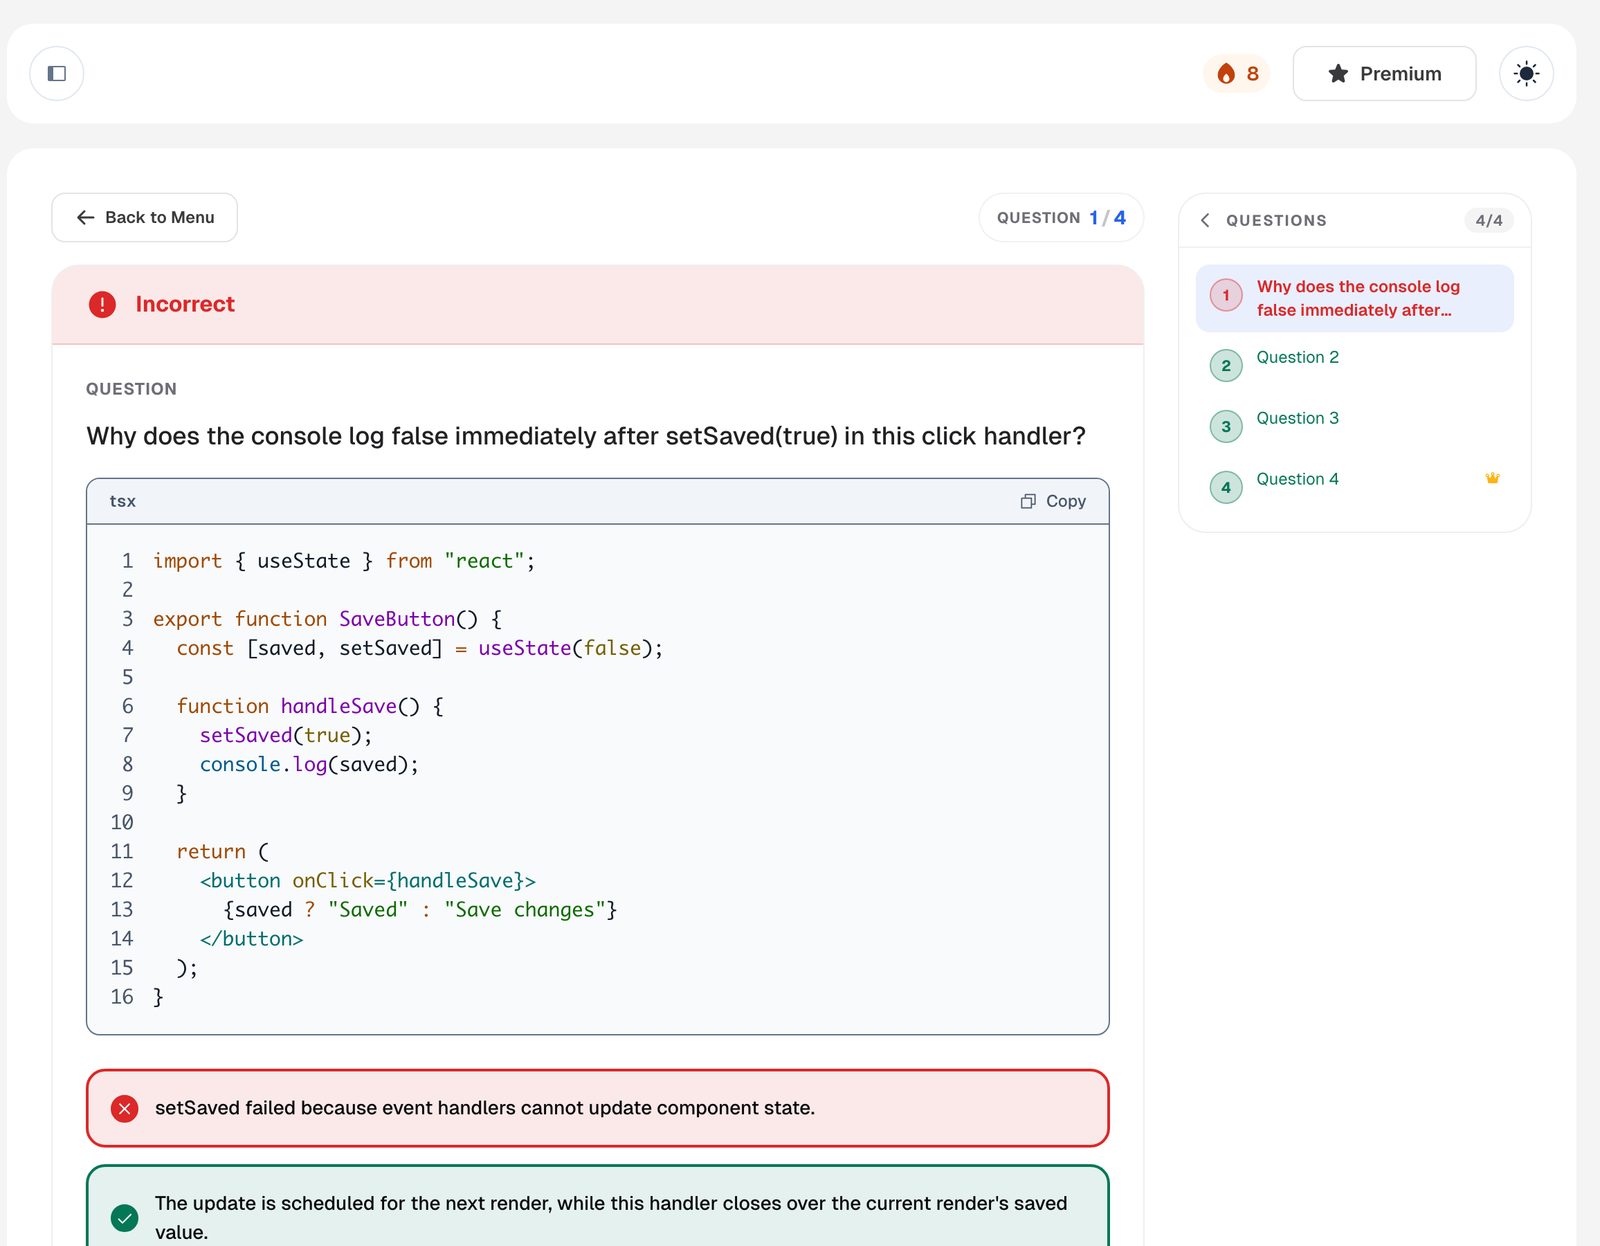Click the green number 3 circle badge
This screenshot has height=1246, width=1600.
[1226, 427]
